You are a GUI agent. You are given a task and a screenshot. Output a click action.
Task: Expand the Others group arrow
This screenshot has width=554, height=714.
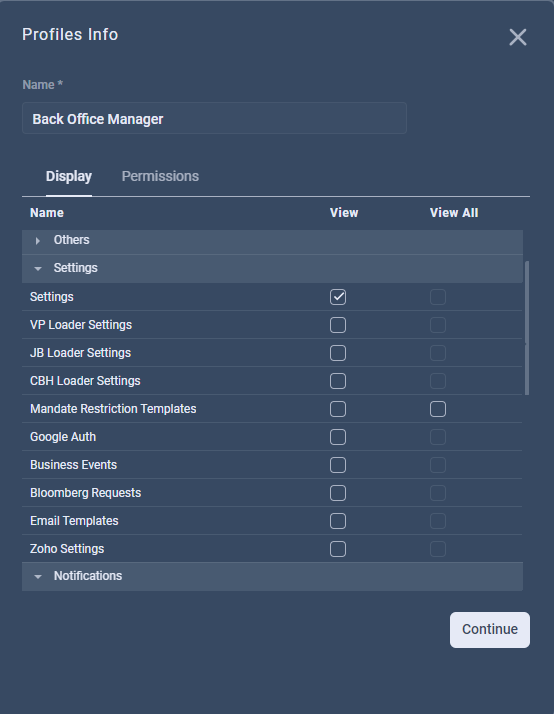tap(38, 240)
